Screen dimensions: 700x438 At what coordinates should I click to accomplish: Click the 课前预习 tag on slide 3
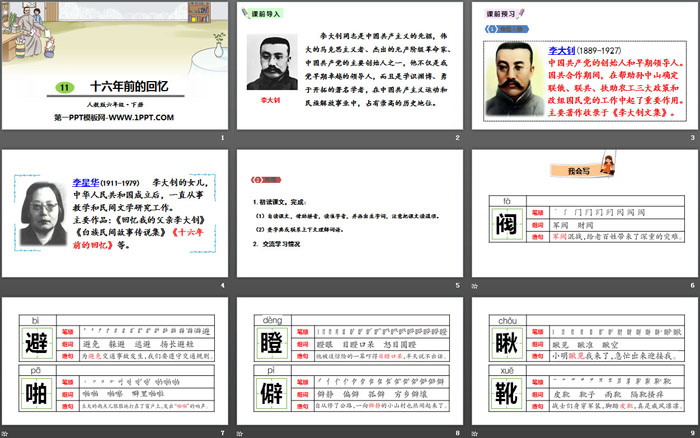(504, 15)
